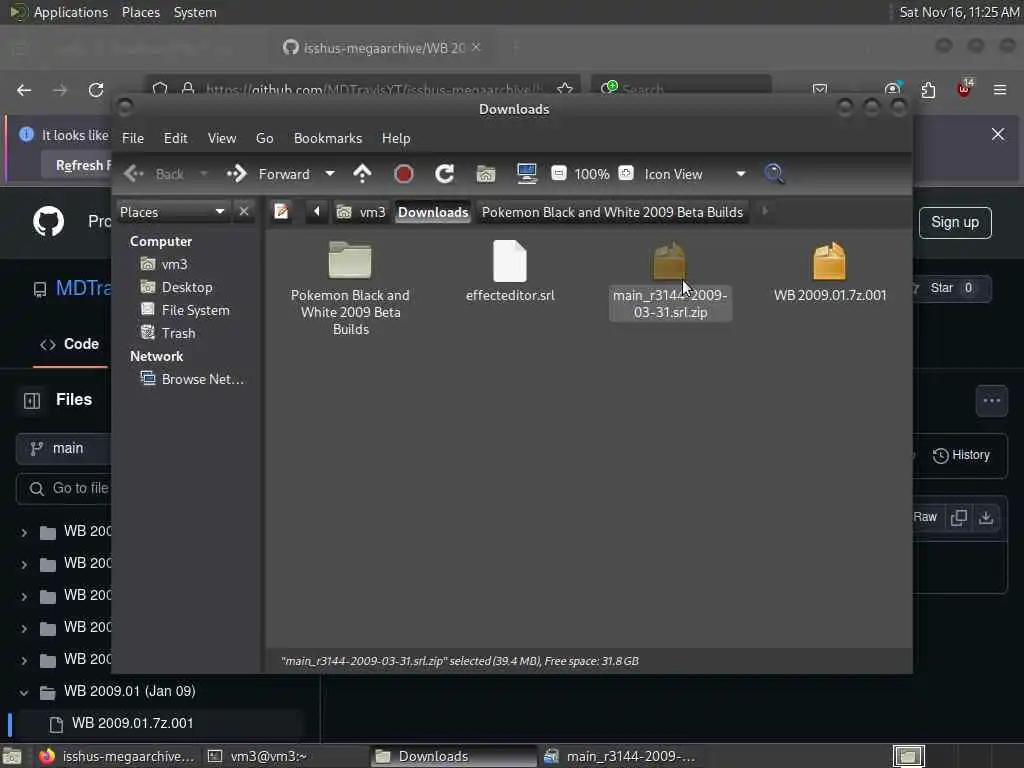Collapse WB 2009.01 (Jan 09) folder in GitHub tree
This screenshot has width=1024, height=768.
click(24, 692)
